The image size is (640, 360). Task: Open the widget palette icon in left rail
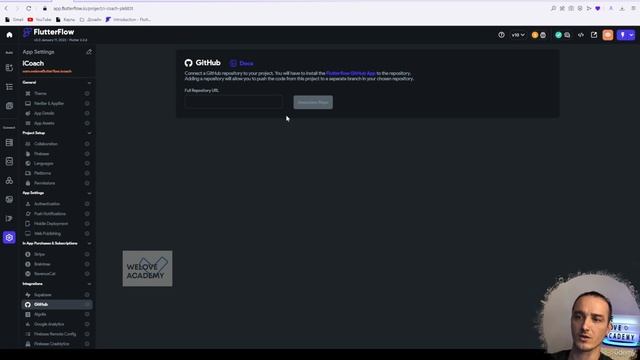click(9, 68)
